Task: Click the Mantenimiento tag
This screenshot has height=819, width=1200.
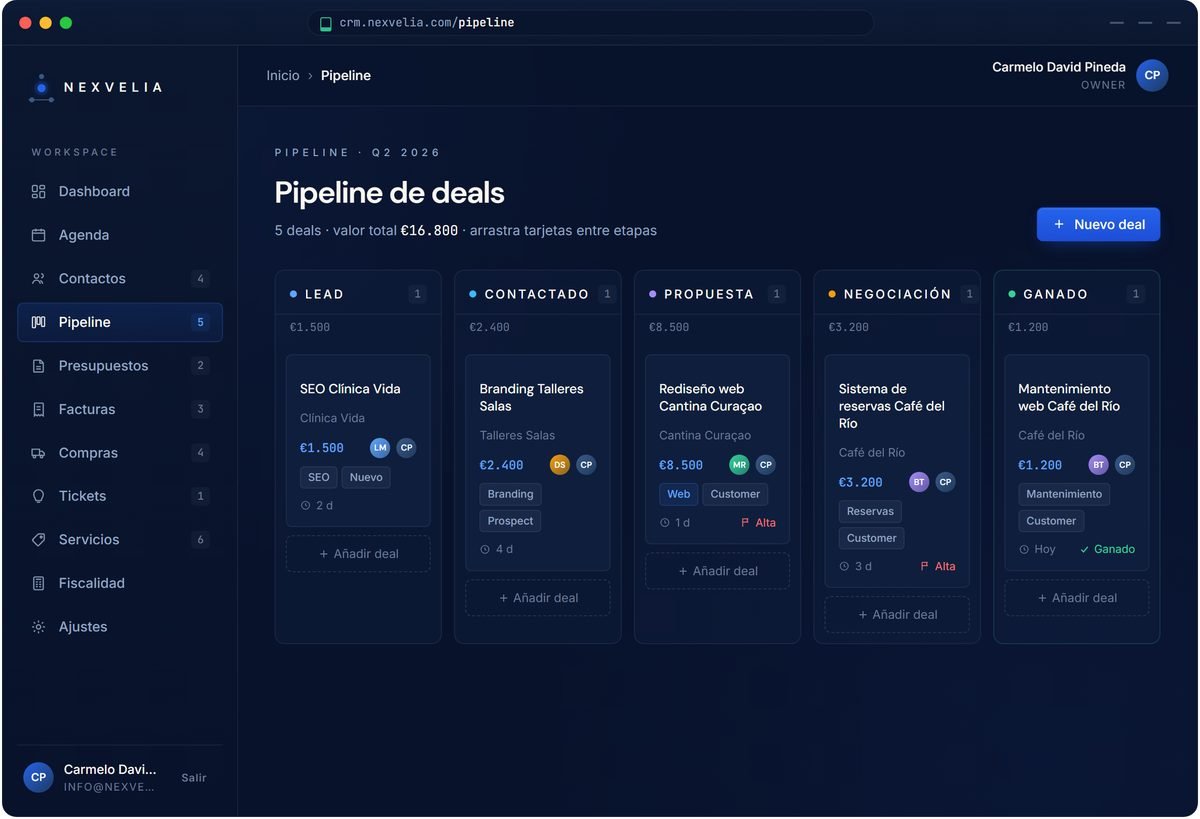Action: tap(1064, 494)
